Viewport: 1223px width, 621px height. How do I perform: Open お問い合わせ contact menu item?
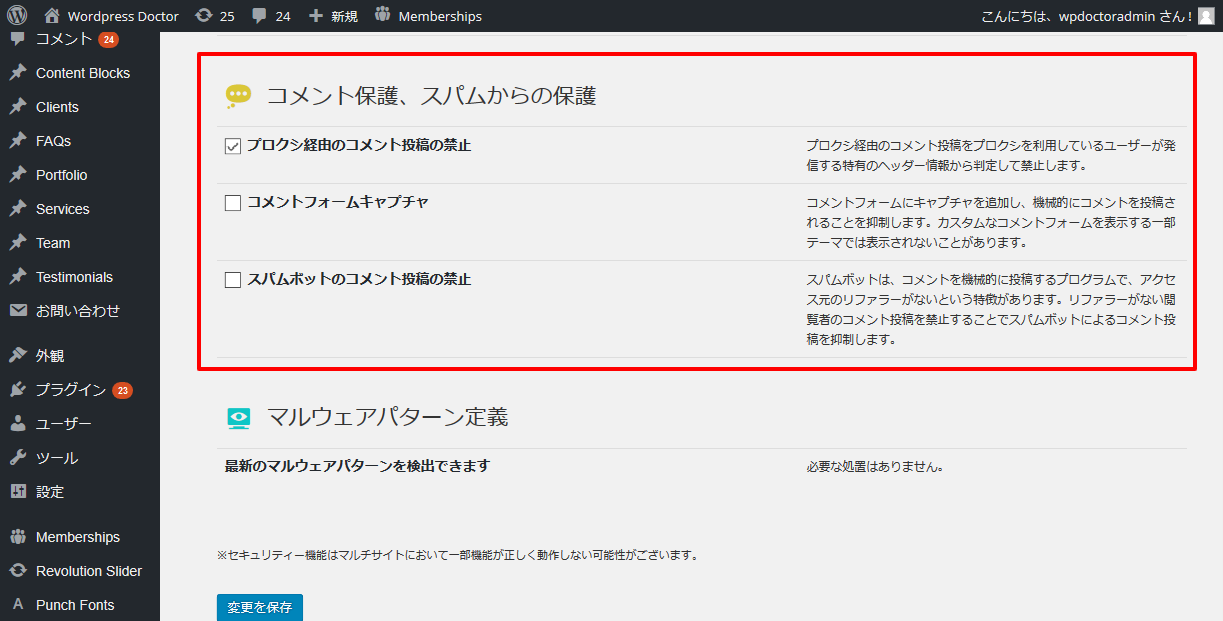[77, 311]
